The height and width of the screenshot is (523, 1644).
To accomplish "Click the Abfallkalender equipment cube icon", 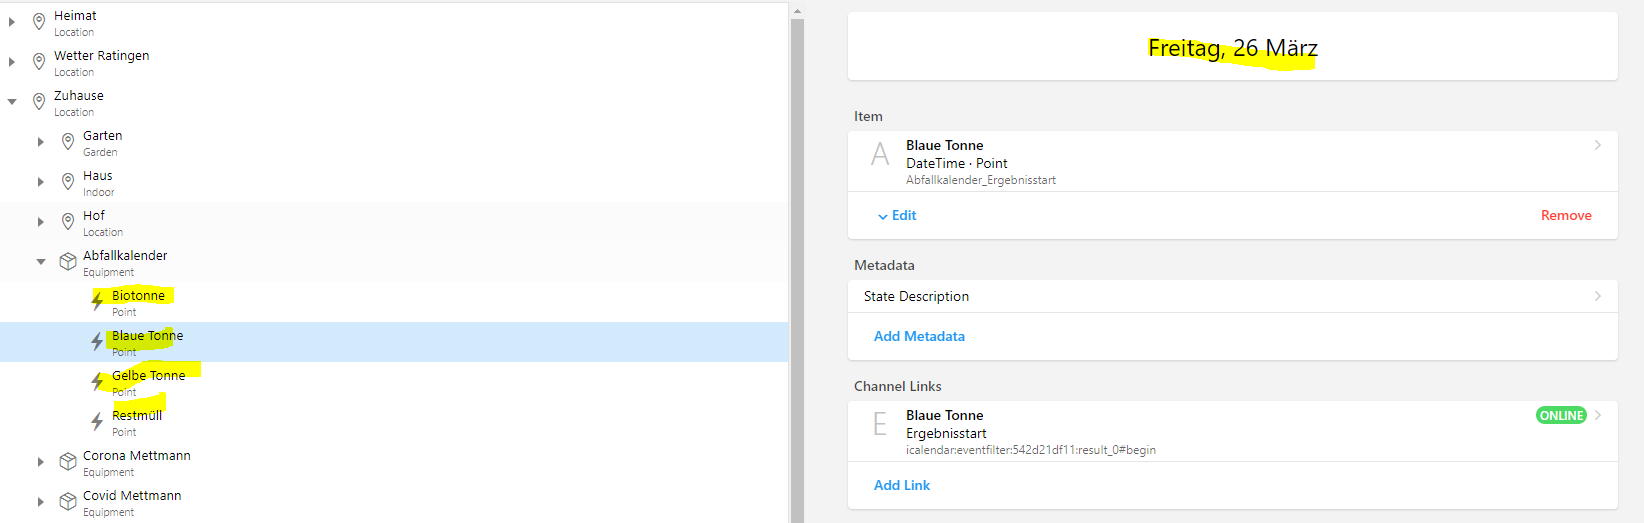I will coord(68,262).
